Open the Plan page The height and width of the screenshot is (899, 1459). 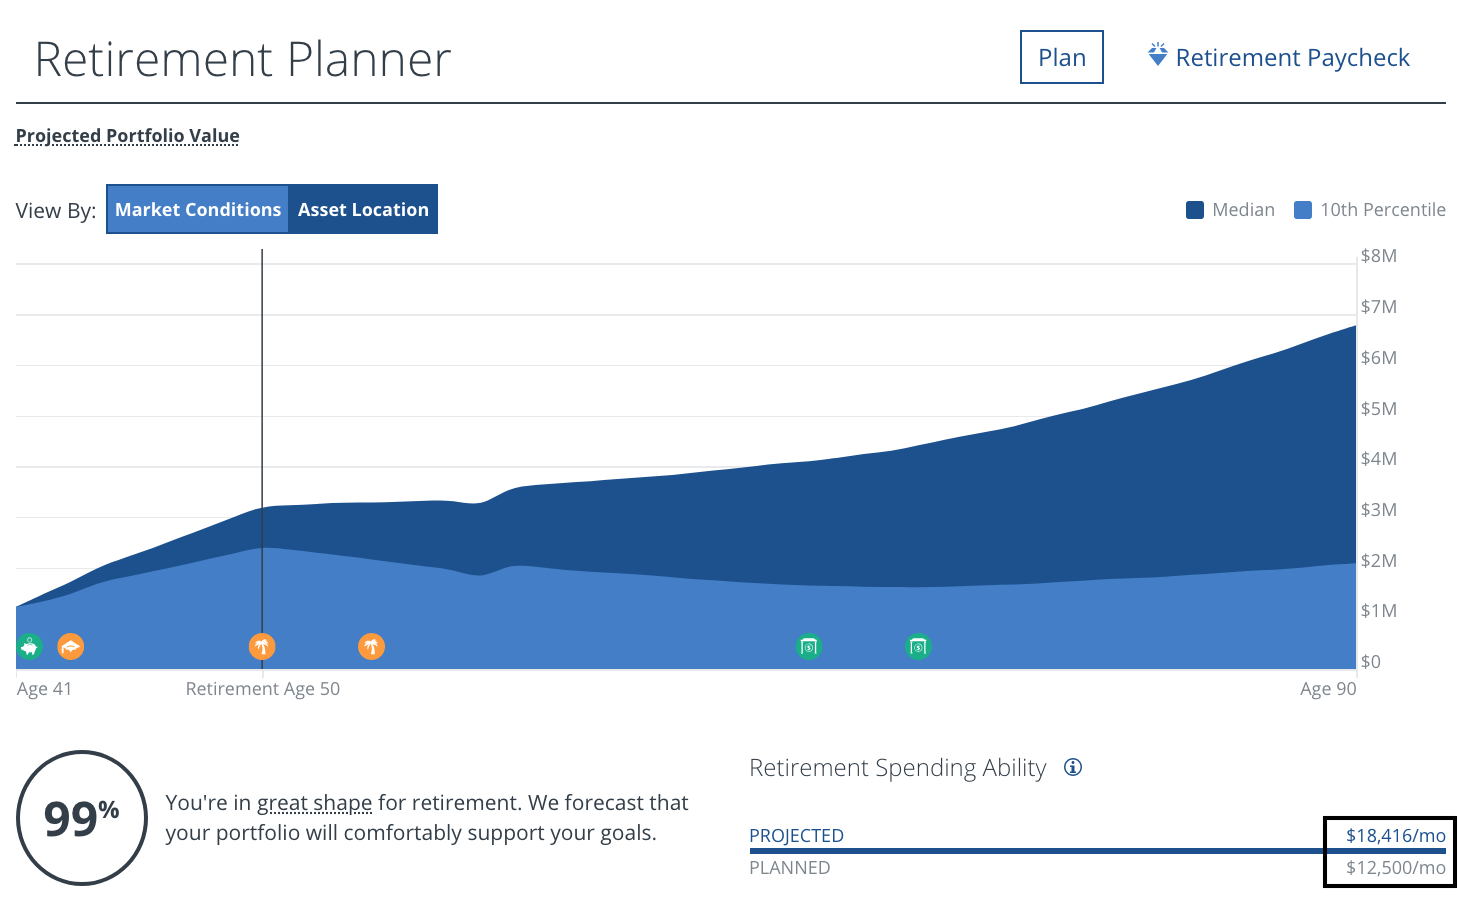pyautogui.click(x=1061, y=57)
